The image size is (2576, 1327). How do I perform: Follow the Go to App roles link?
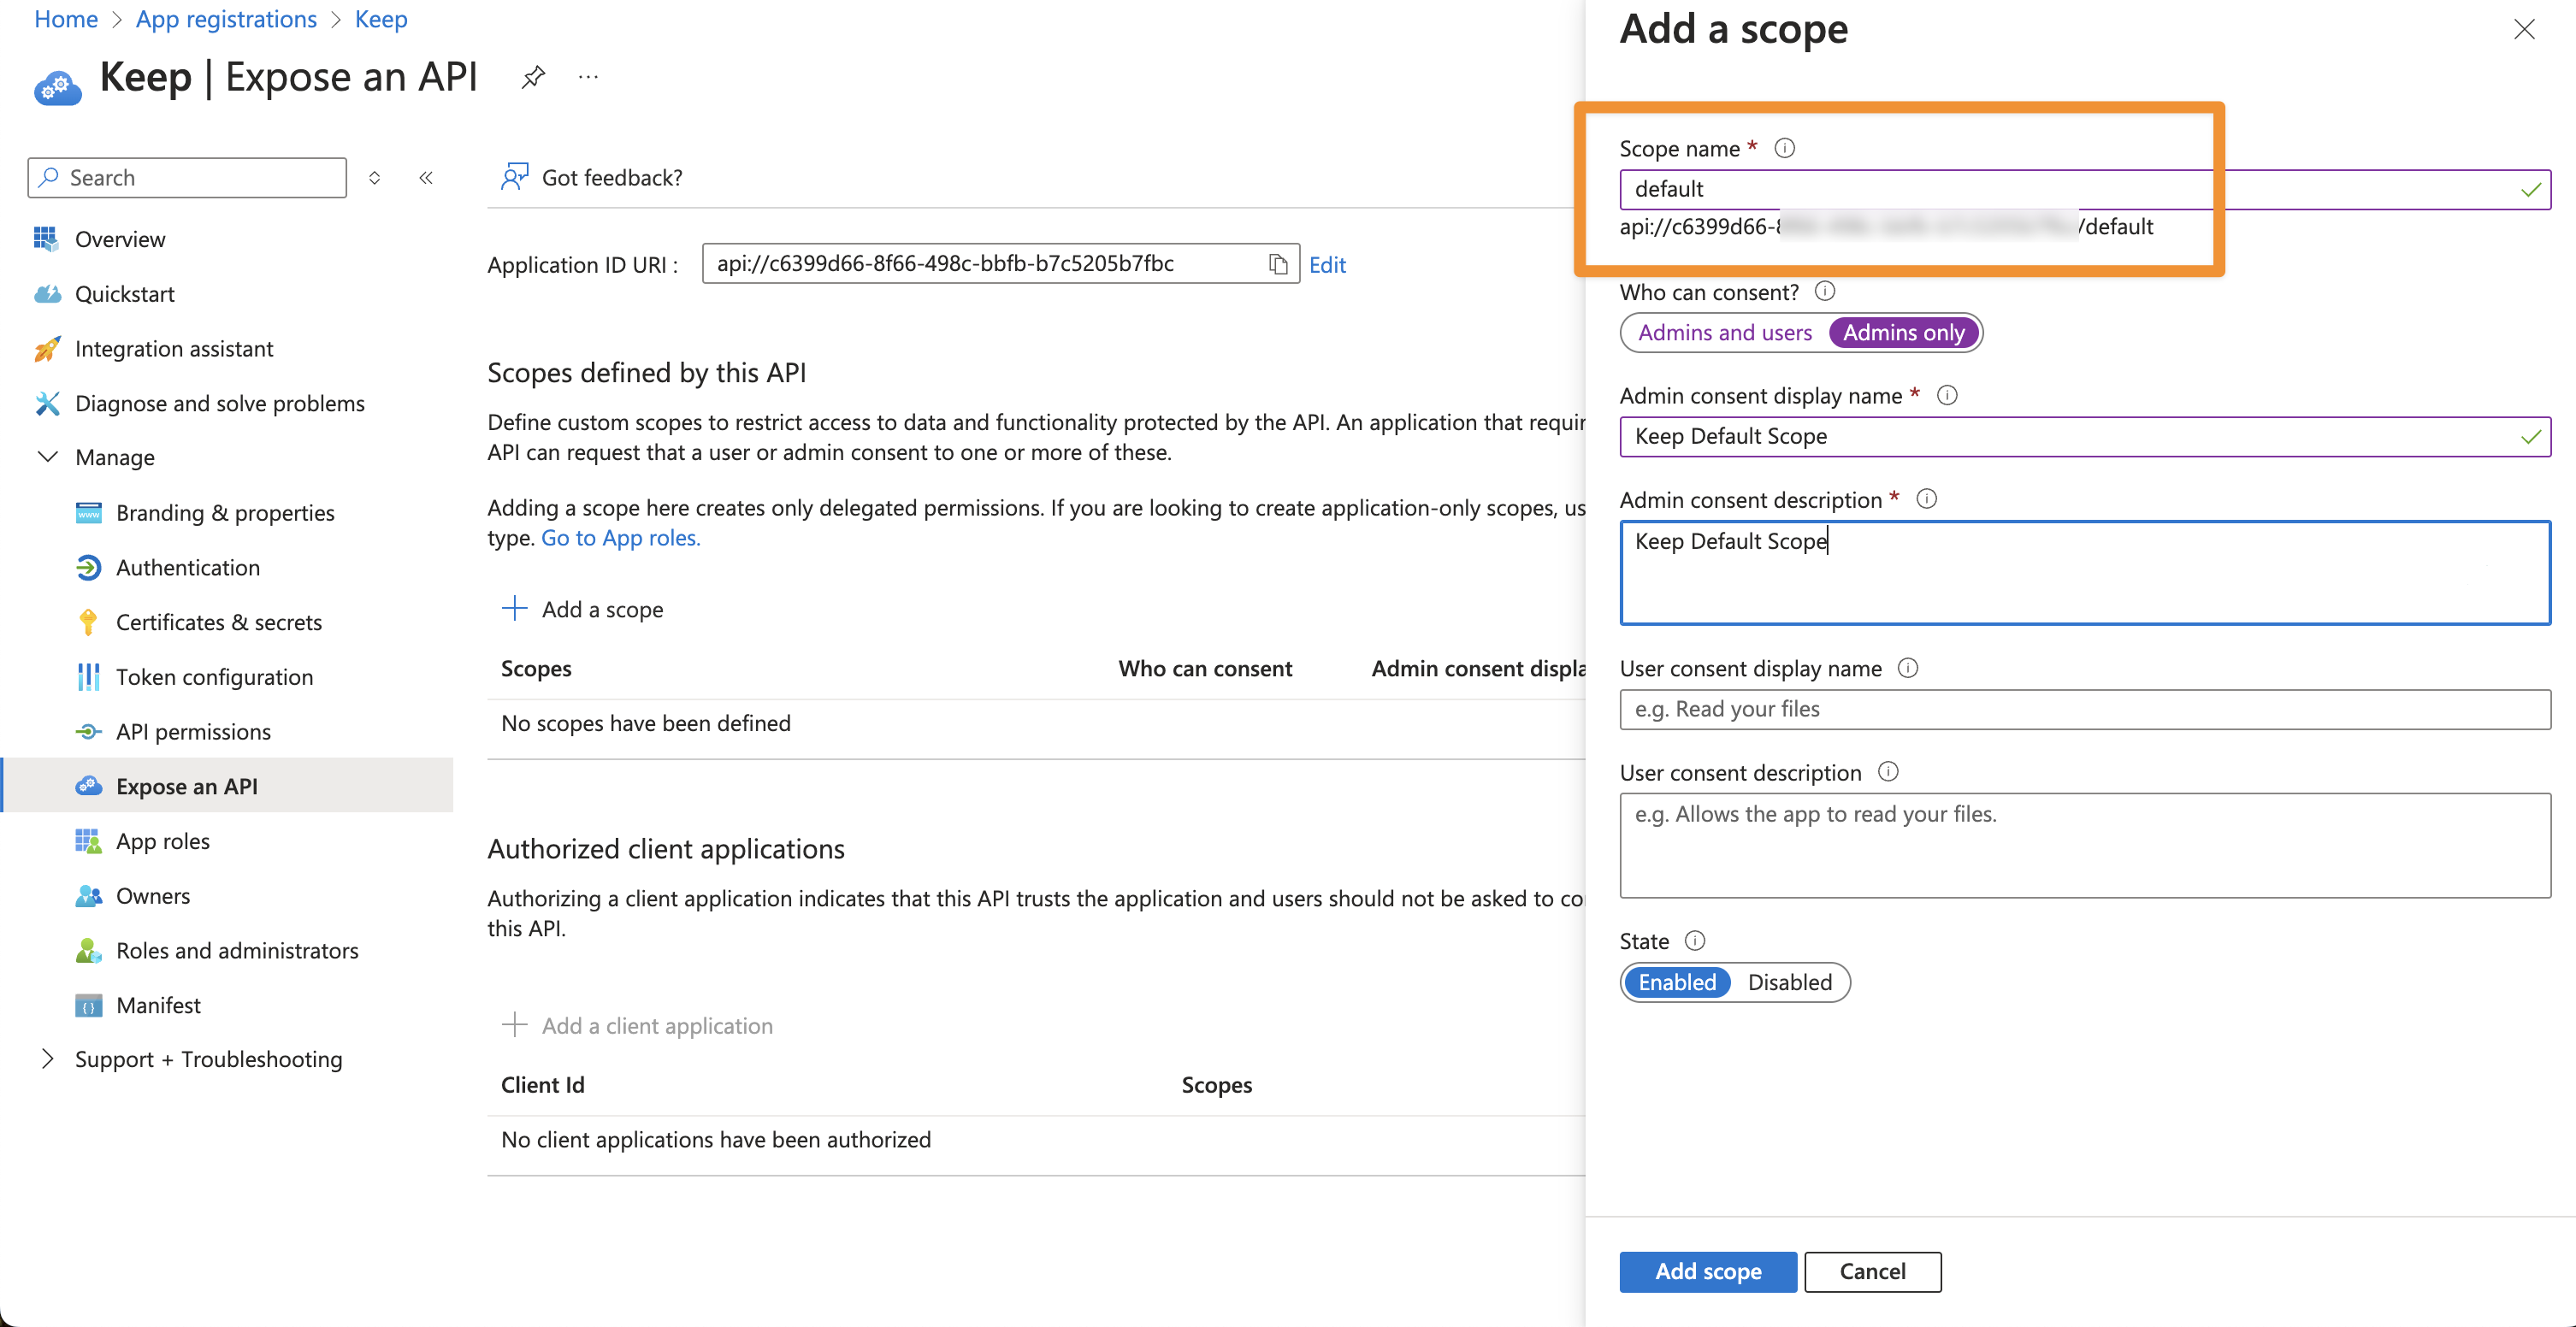[621, 537]
